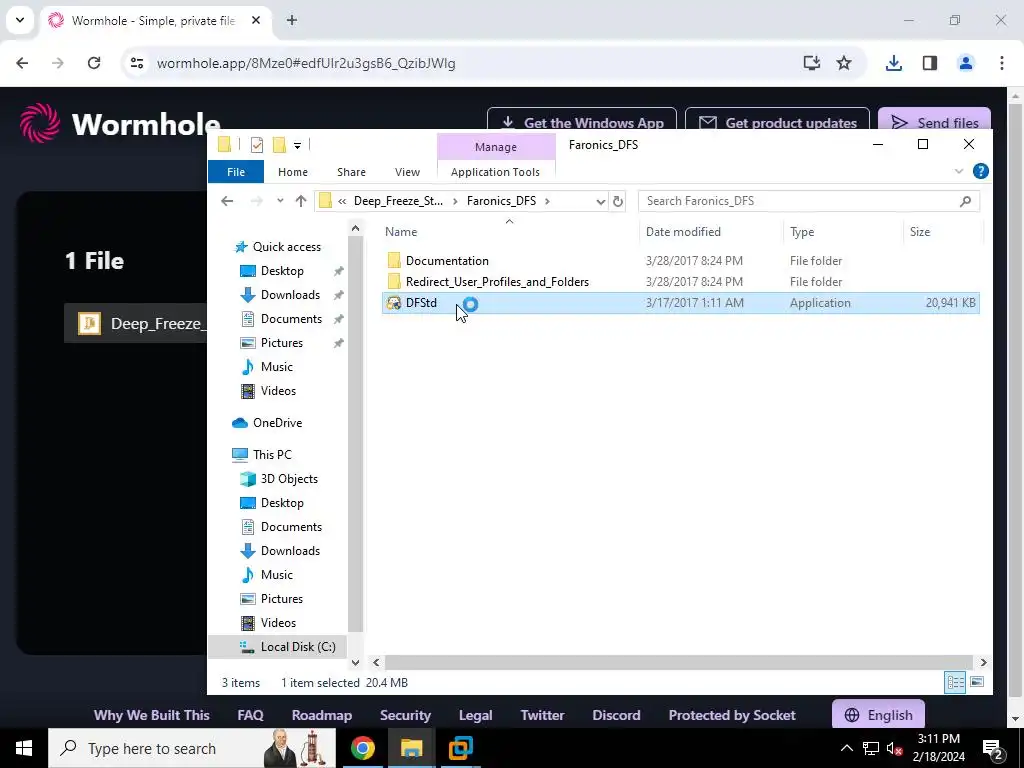This screenshot has width=1024, height=768.
Task: Open the File menu in Explorer
Action: point(236,172)
